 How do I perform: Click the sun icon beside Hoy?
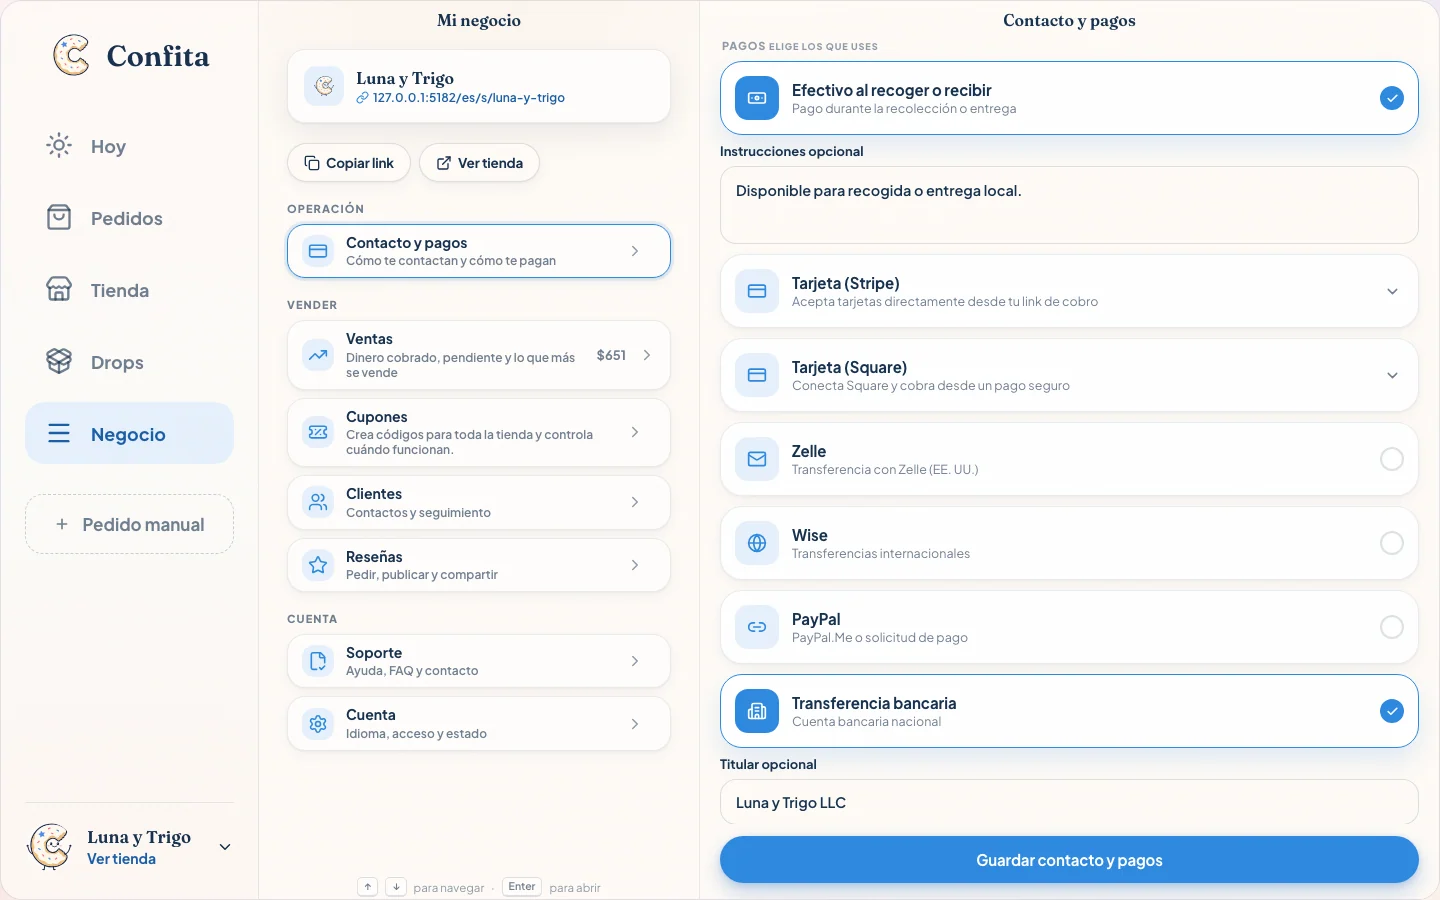59,146
